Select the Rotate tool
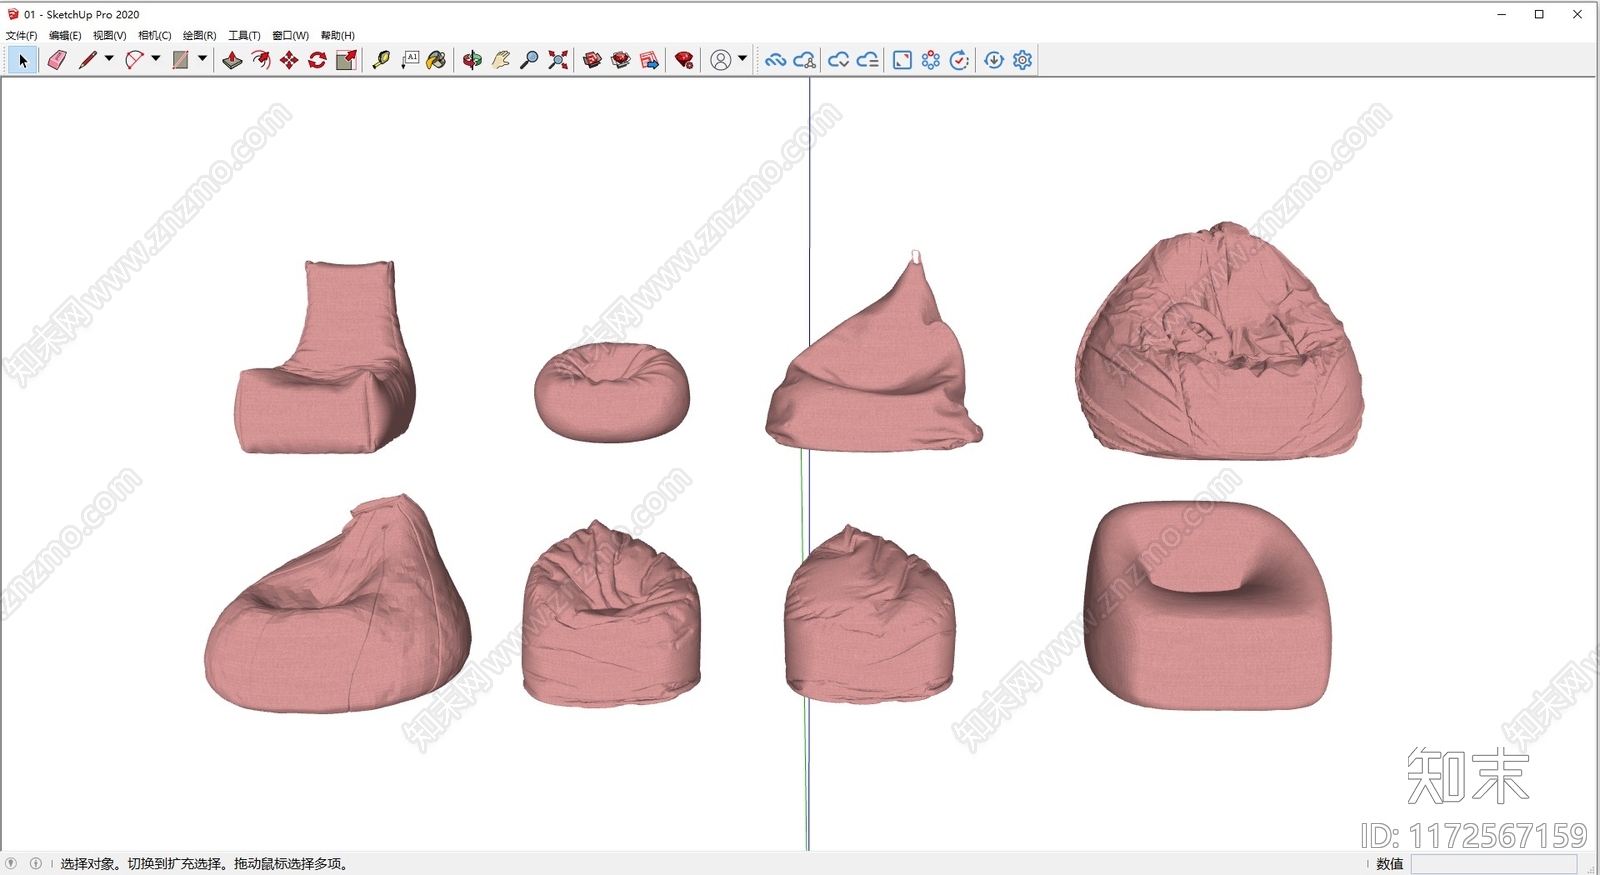 317,60
